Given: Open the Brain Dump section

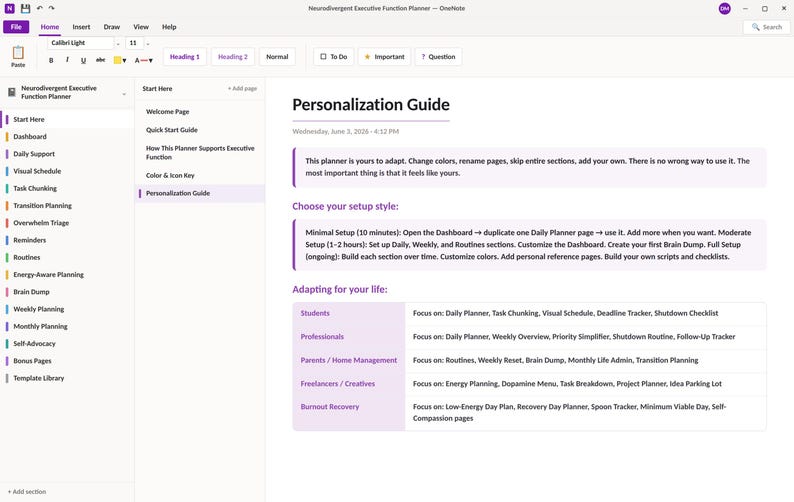Looking at the screenshot, I should click(67, 292).
